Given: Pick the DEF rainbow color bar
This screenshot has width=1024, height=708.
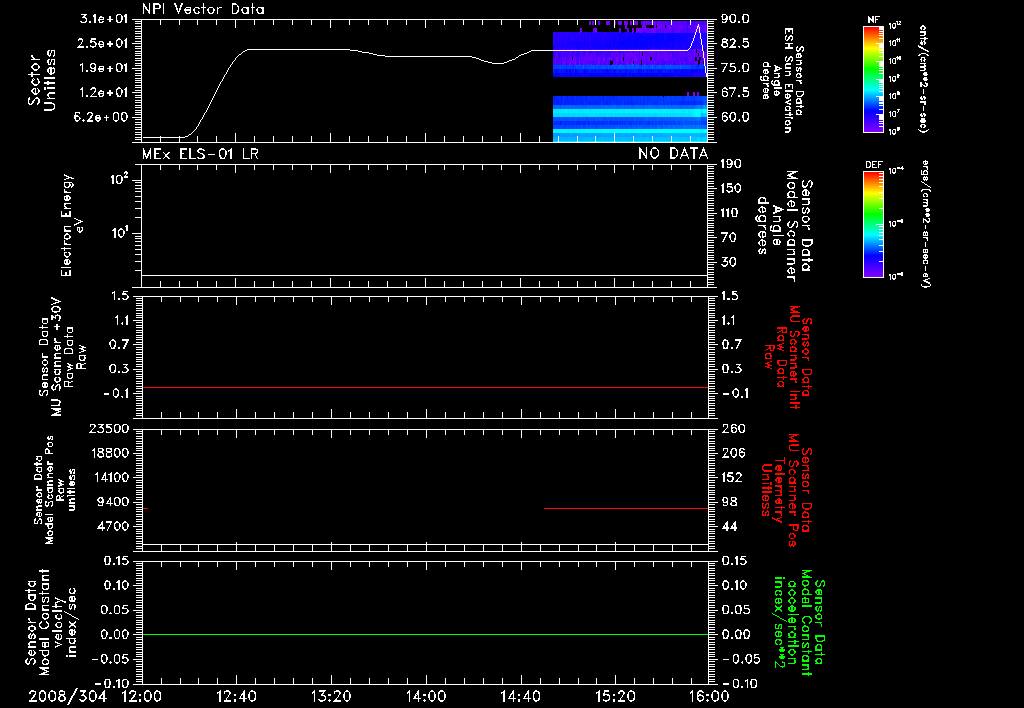Looking at the screenshot, I should pyautogui.click(x=874, y=224).
